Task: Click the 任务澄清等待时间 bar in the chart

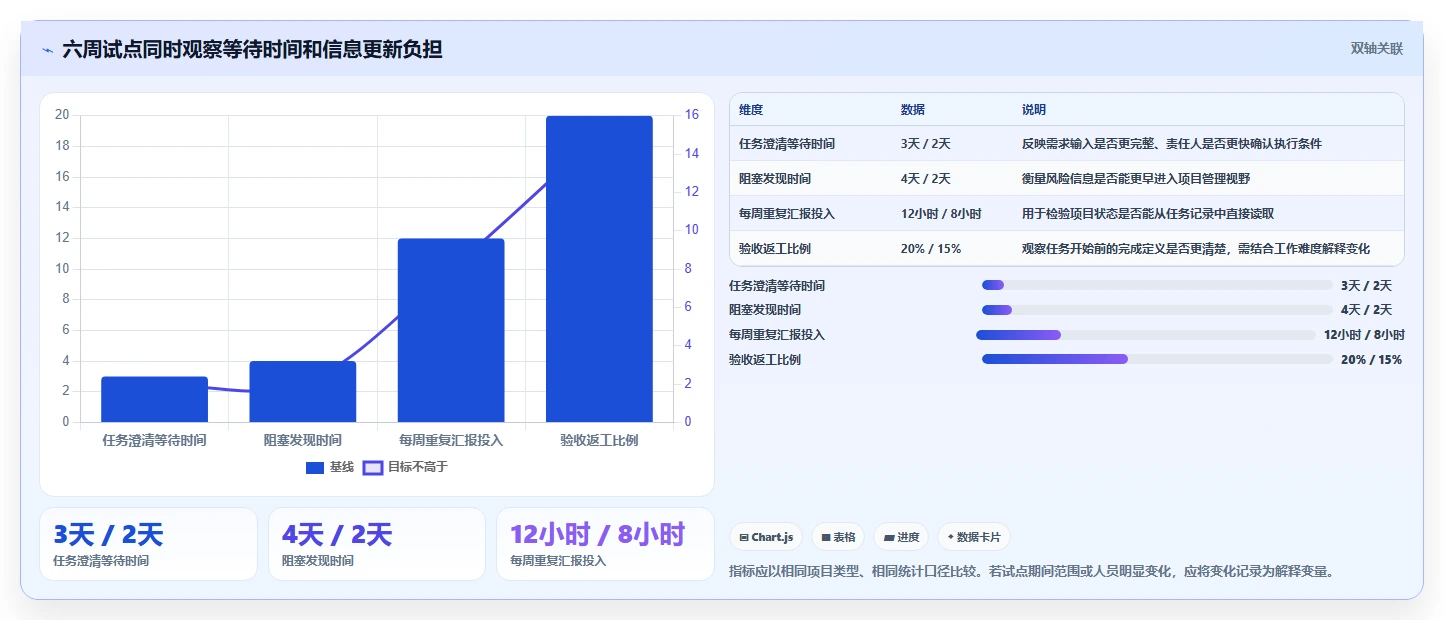Action: point(154,399)
